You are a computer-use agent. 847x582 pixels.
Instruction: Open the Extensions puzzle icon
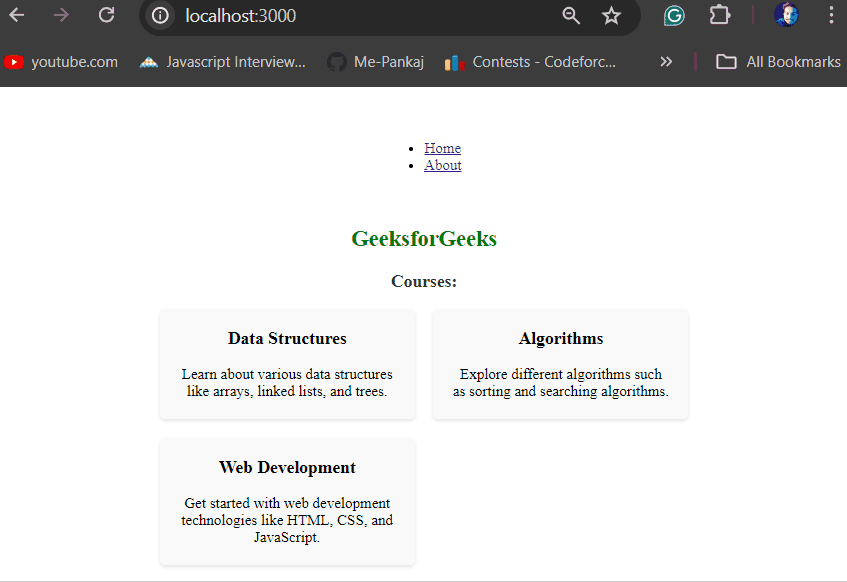[720, 15]
